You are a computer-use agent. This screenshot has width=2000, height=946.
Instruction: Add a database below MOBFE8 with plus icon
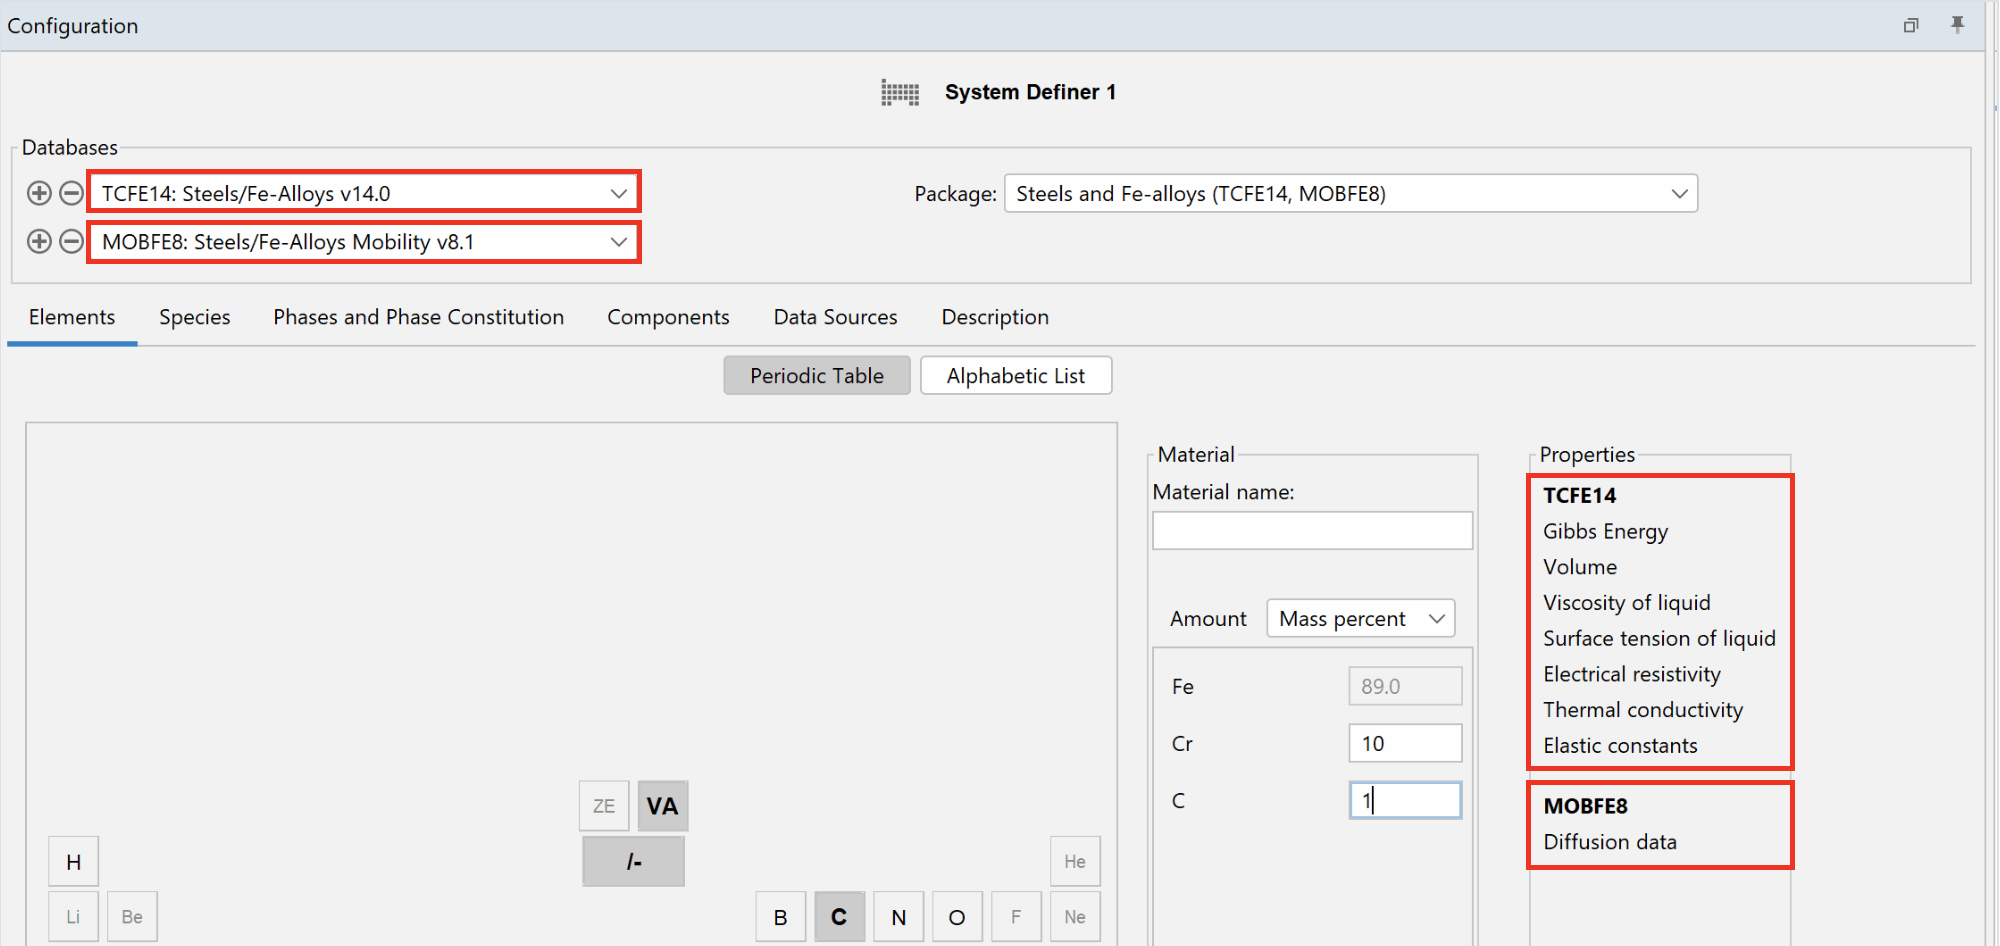click(39, 241)
